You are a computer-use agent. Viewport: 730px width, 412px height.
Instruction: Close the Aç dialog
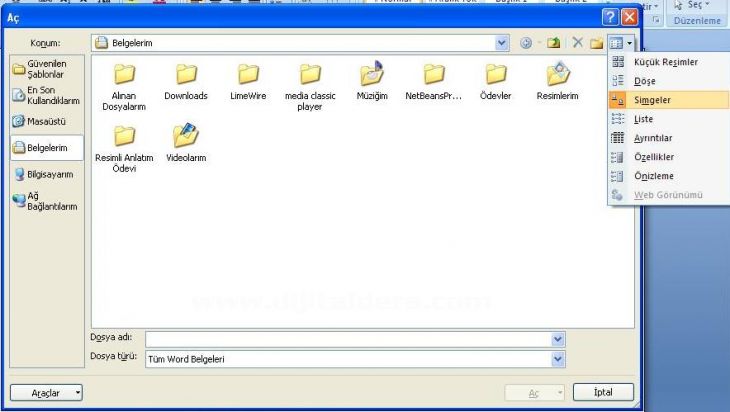click(x=629, y=17)
